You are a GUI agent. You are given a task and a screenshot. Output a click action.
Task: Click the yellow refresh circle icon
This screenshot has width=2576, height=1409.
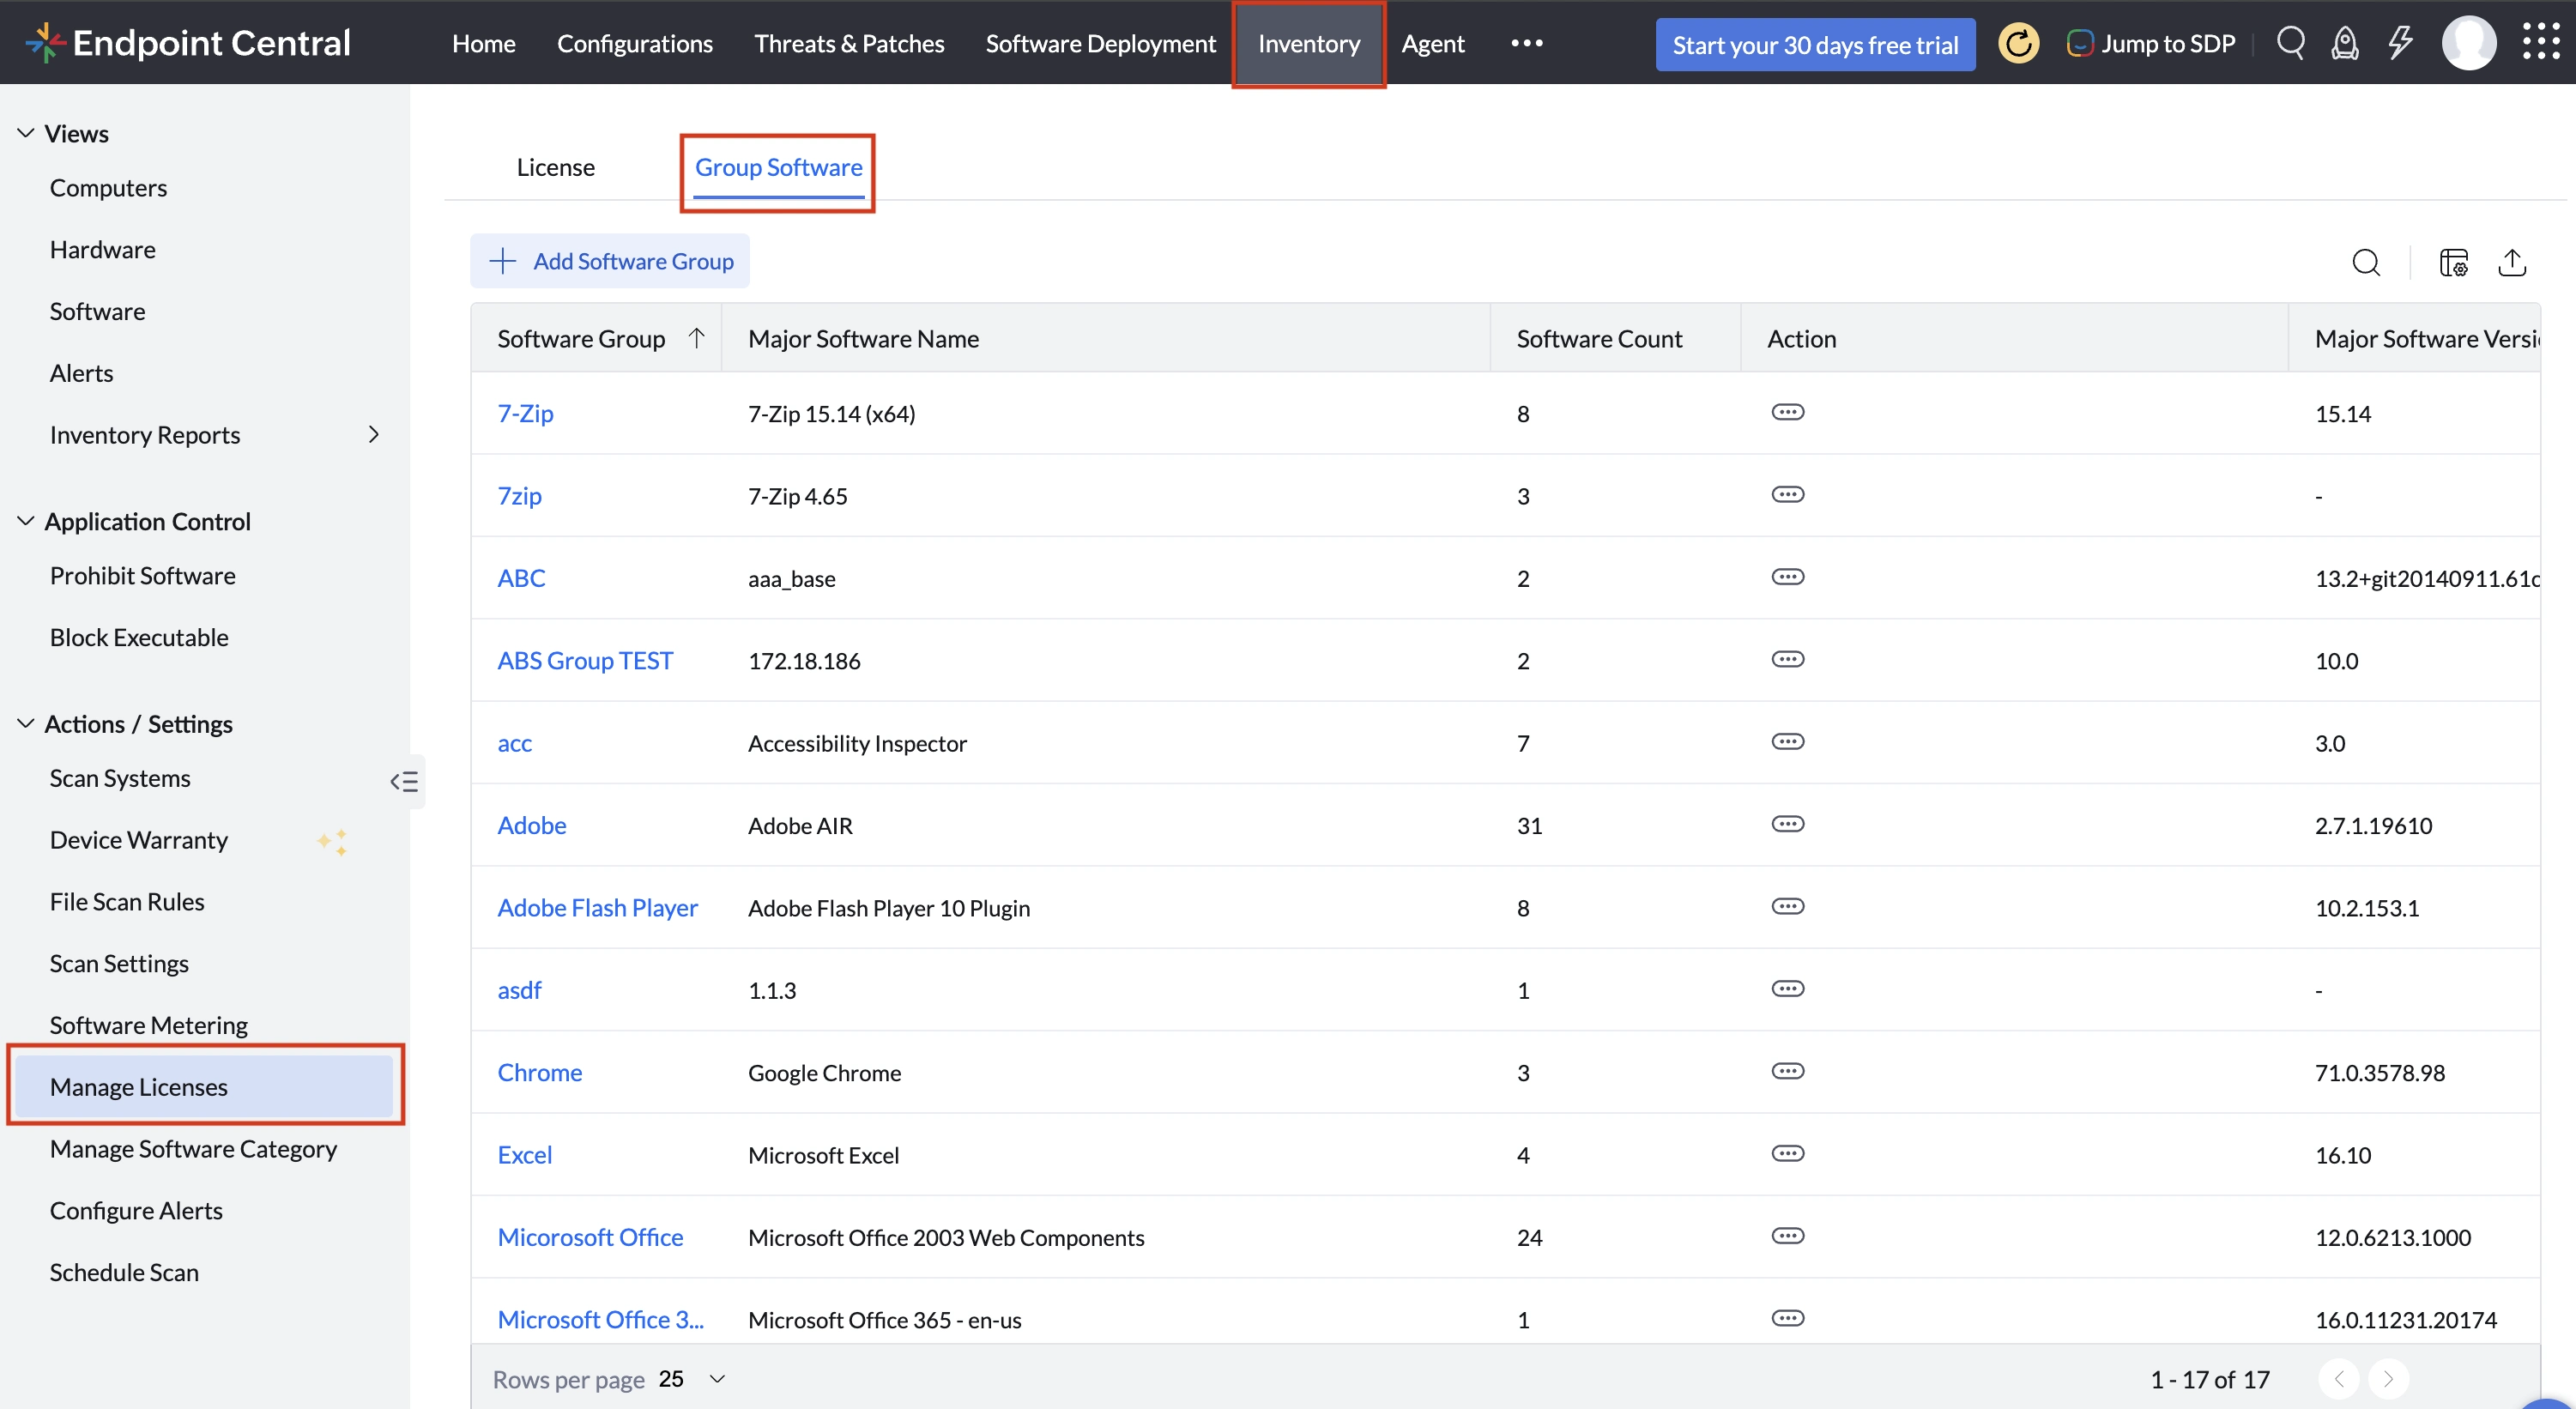[x=2018, y=43]
